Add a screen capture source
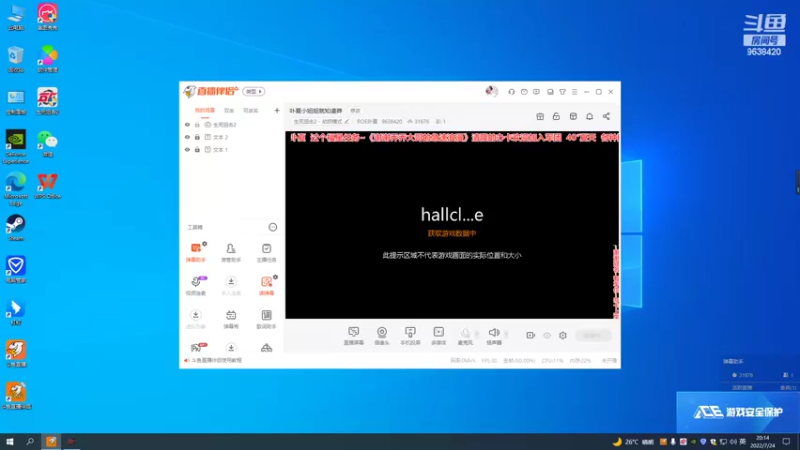 tap(354, 336)
